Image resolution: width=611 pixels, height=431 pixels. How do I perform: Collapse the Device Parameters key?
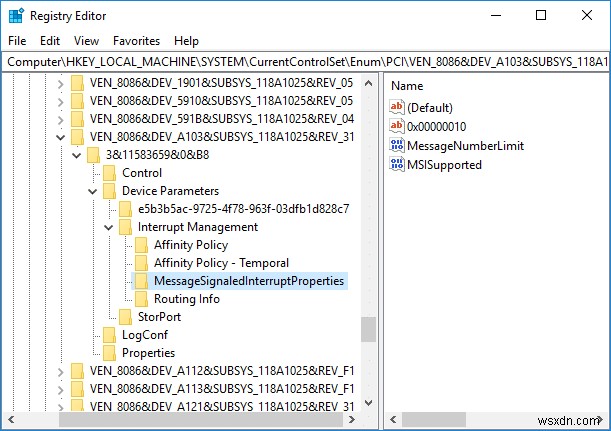point(93,191)
